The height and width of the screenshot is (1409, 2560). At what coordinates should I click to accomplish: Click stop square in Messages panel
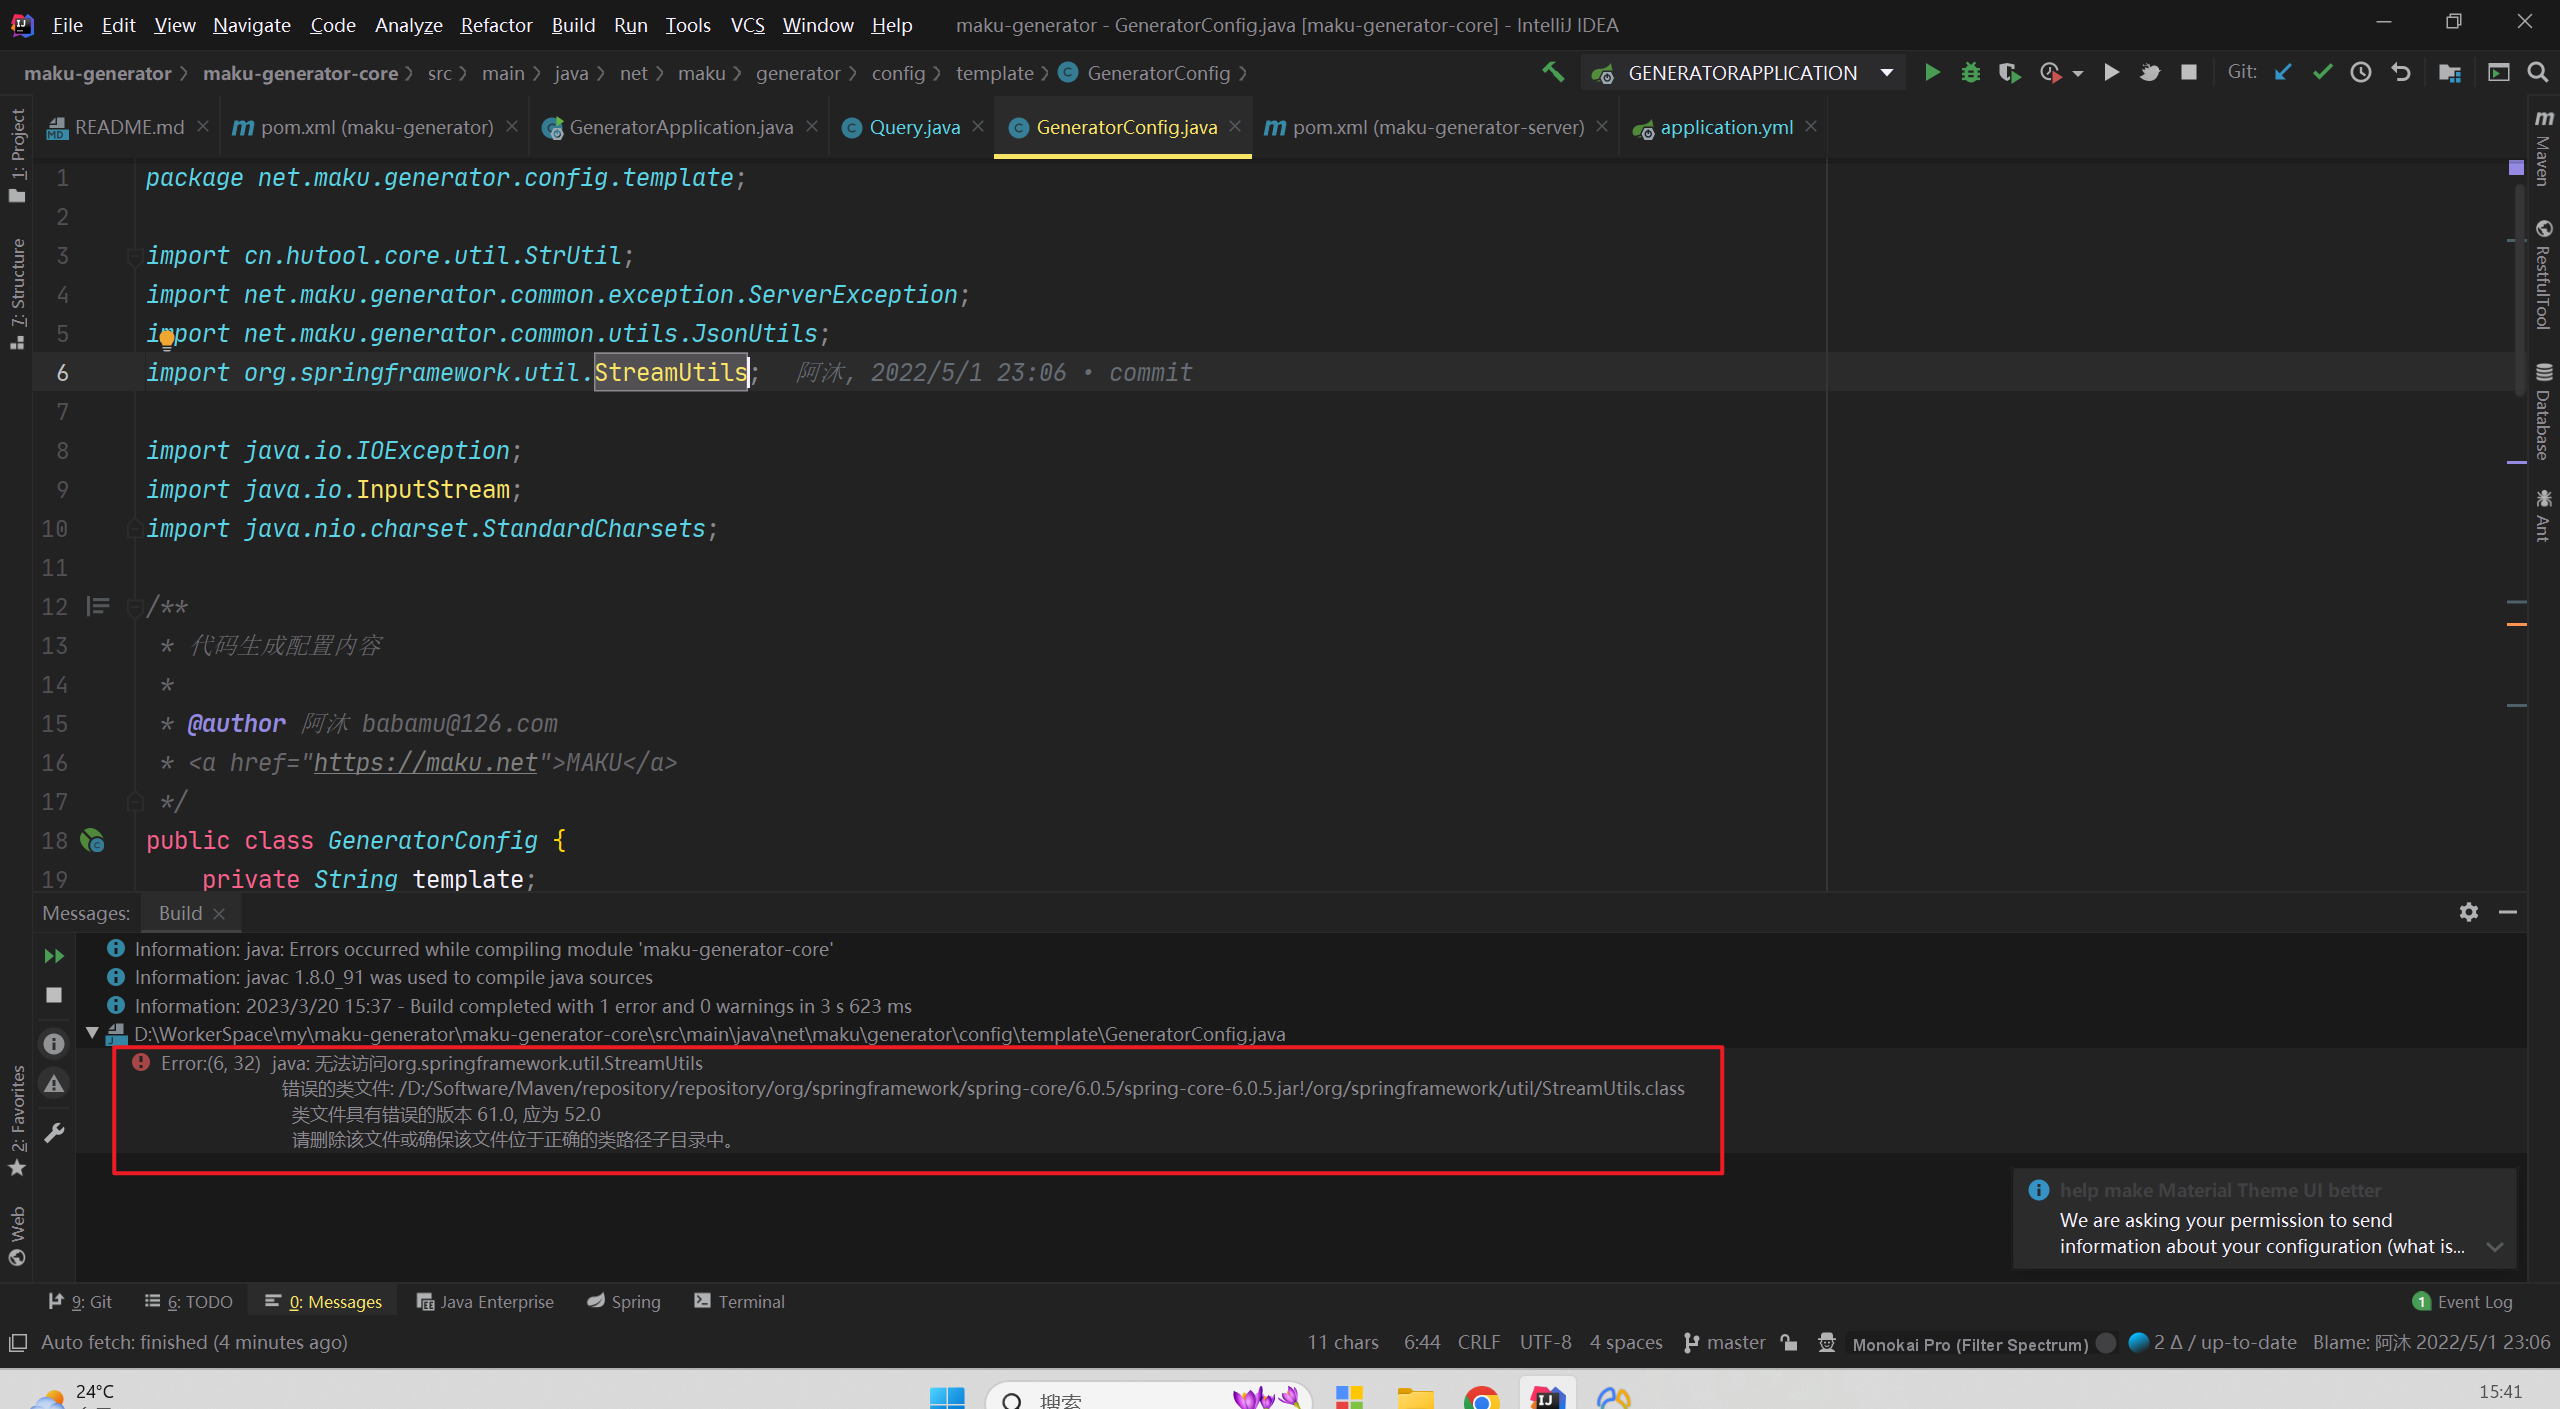pos(54,995)
